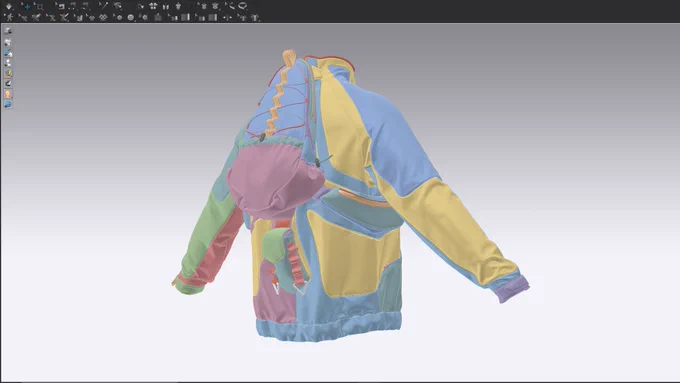680x383 pixels.
Task: Pick the diagonal needle pin tool
Action: tap(104, 6)
